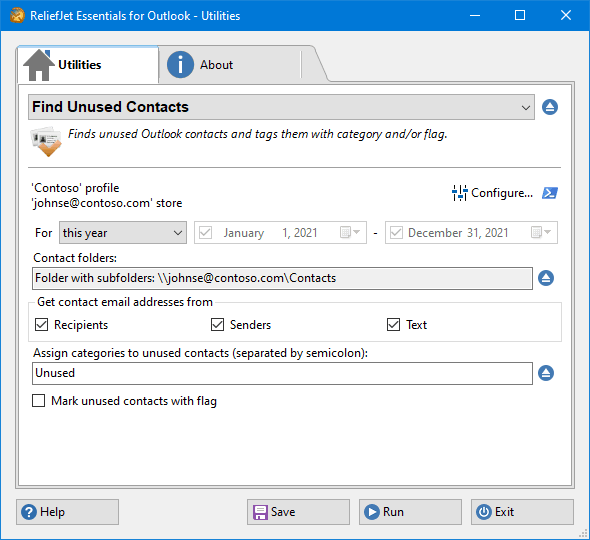Screen dimensions: 590x540
Task: Click the eject icon beside categories field
Action: (x=546, y=373)
